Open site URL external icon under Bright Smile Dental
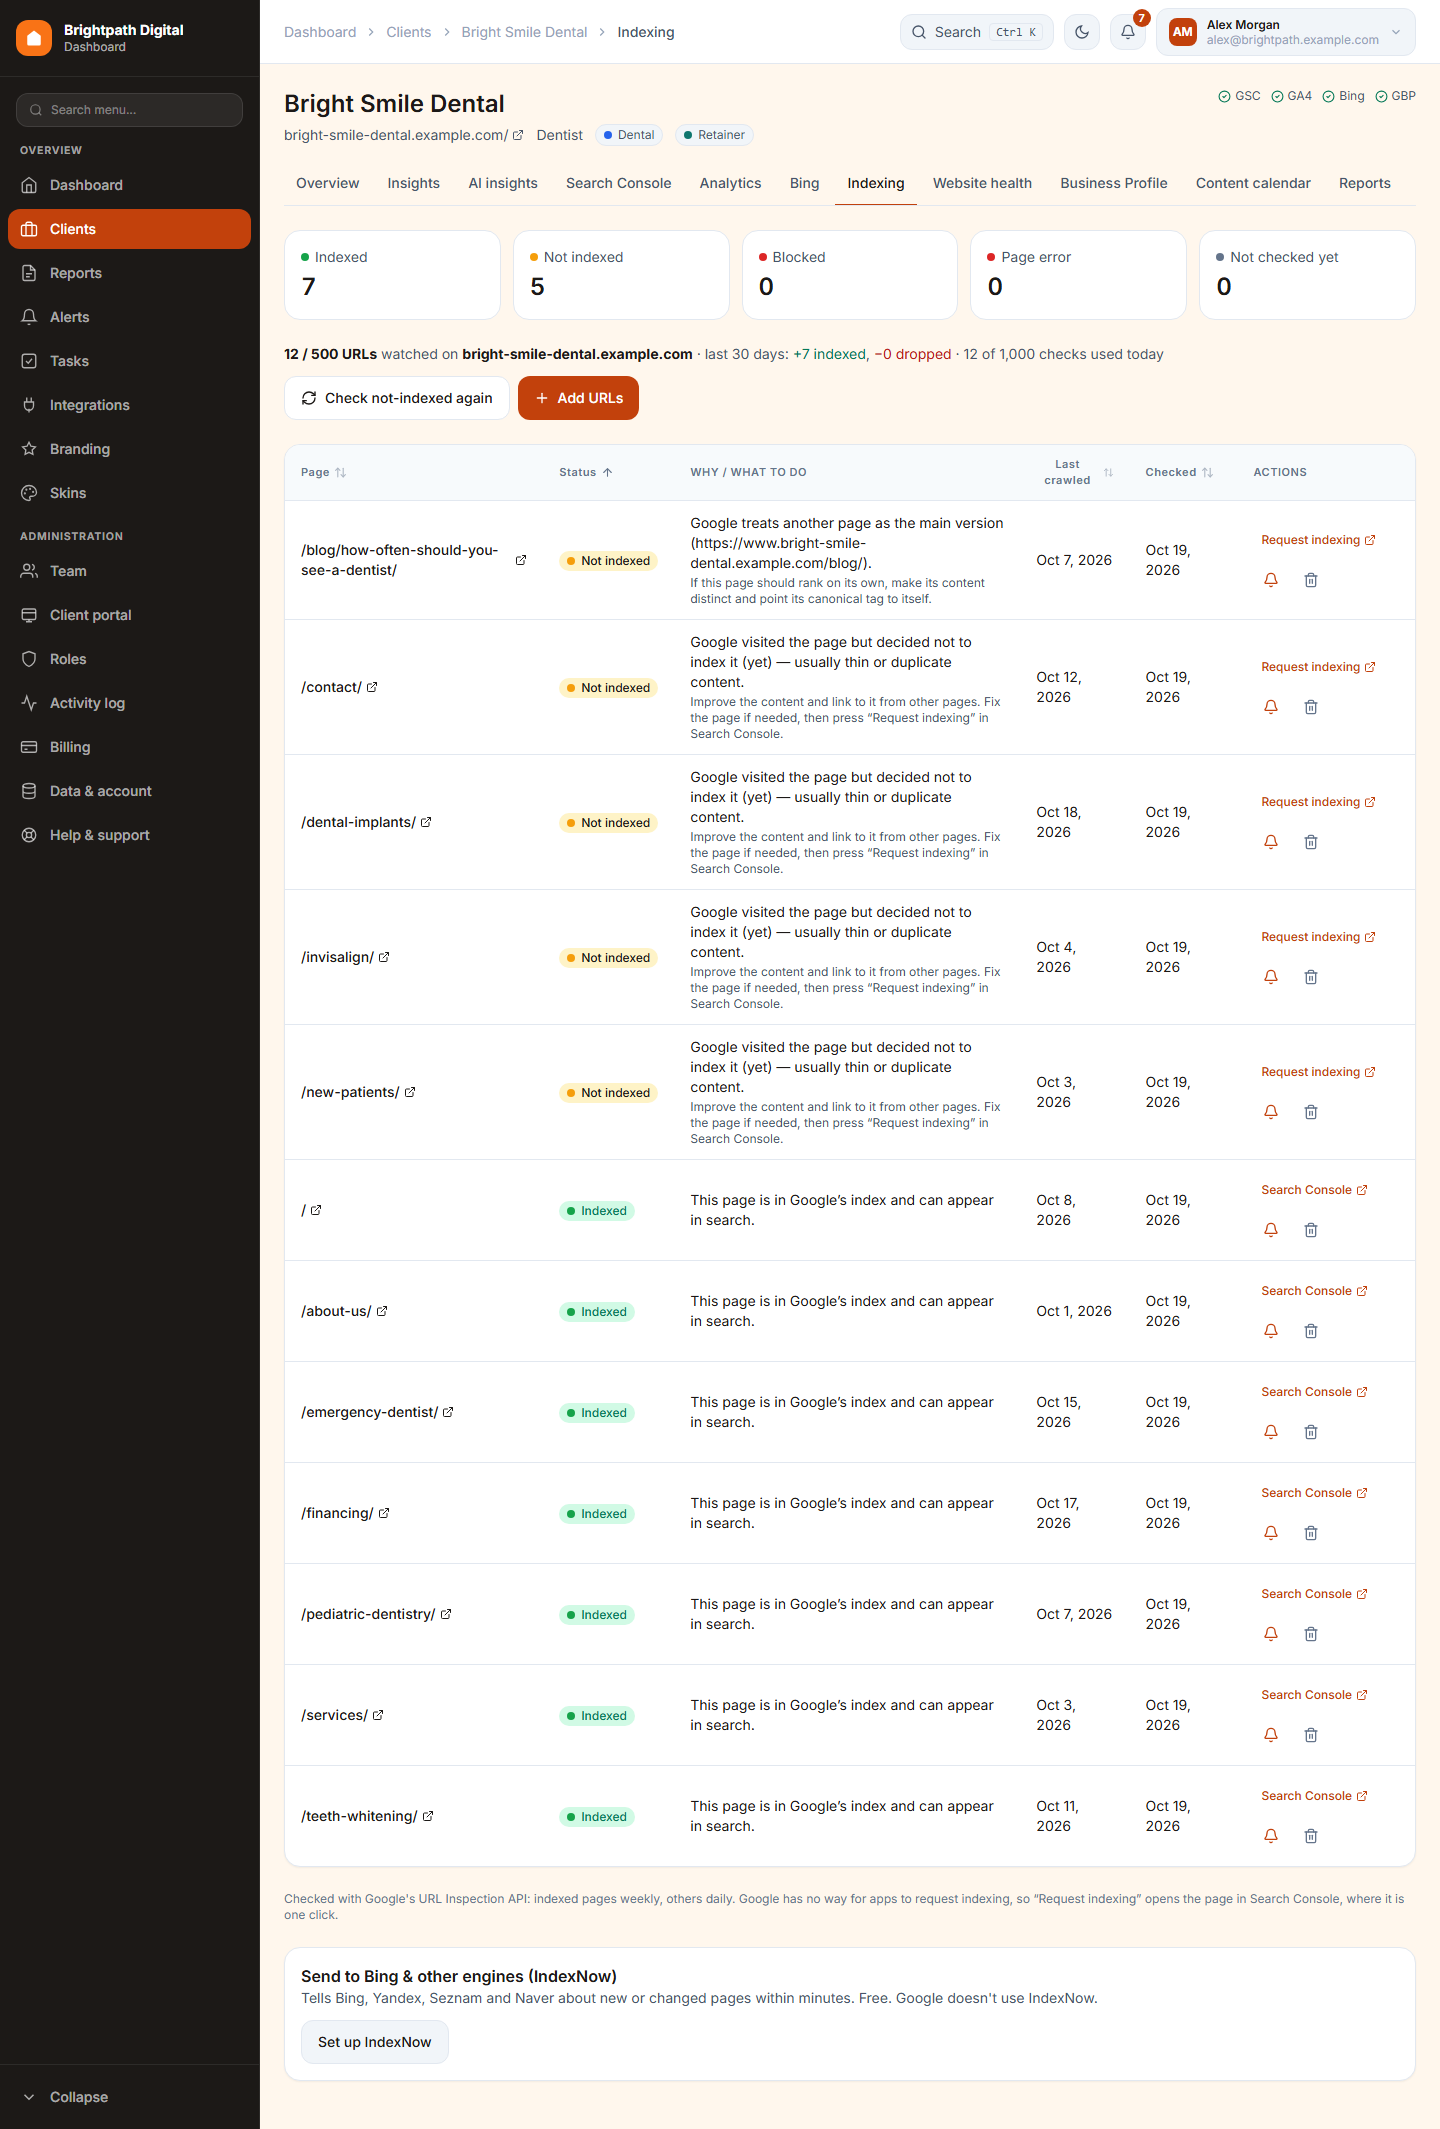 (x=518, y=135)
